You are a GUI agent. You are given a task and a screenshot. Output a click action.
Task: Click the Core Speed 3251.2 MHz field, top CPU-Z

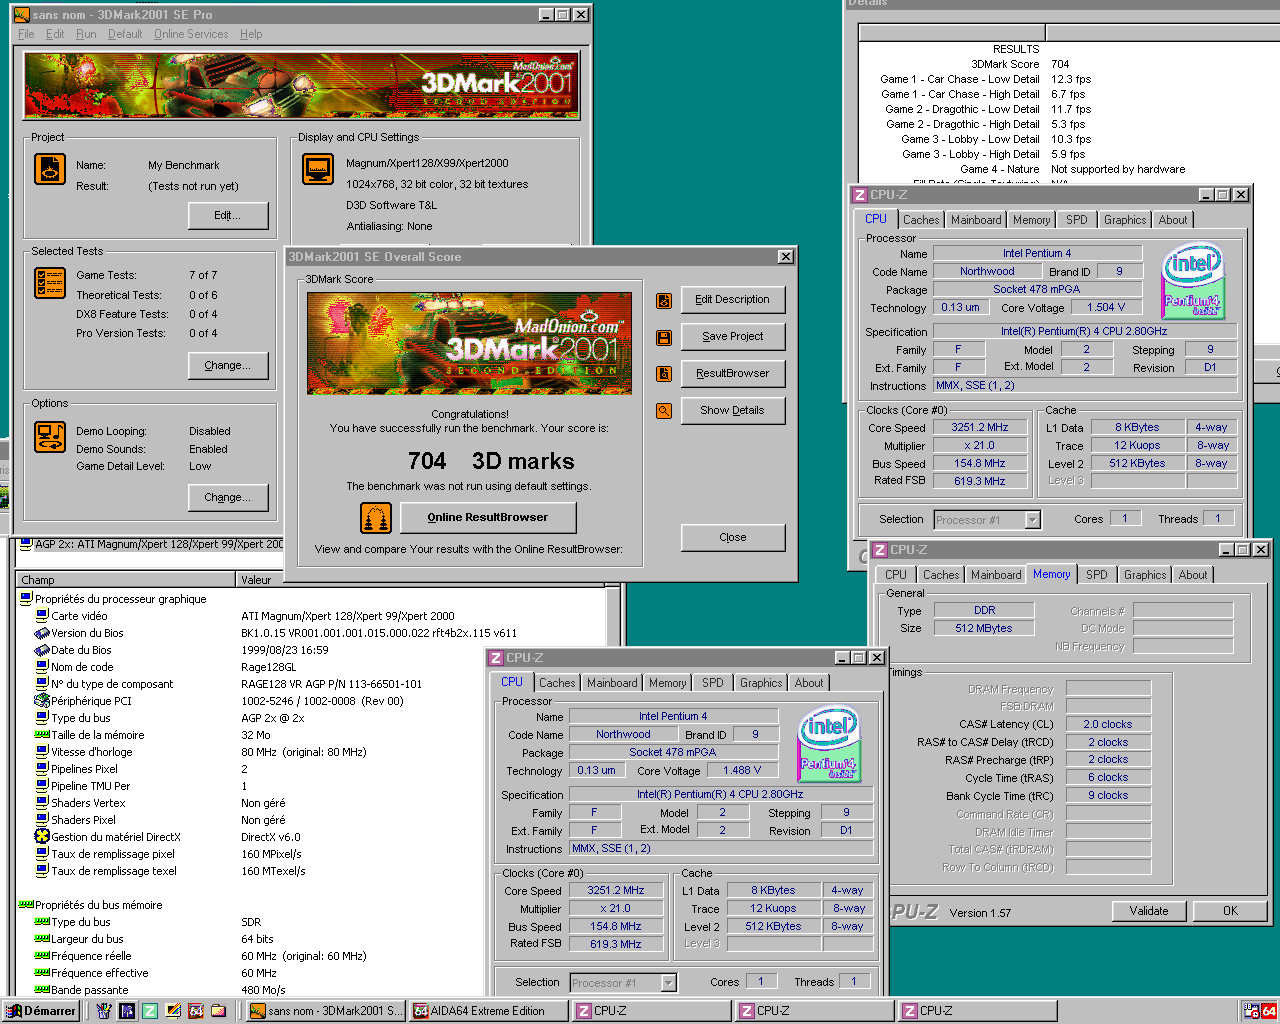pyautogui.click(x=980, y=427)
